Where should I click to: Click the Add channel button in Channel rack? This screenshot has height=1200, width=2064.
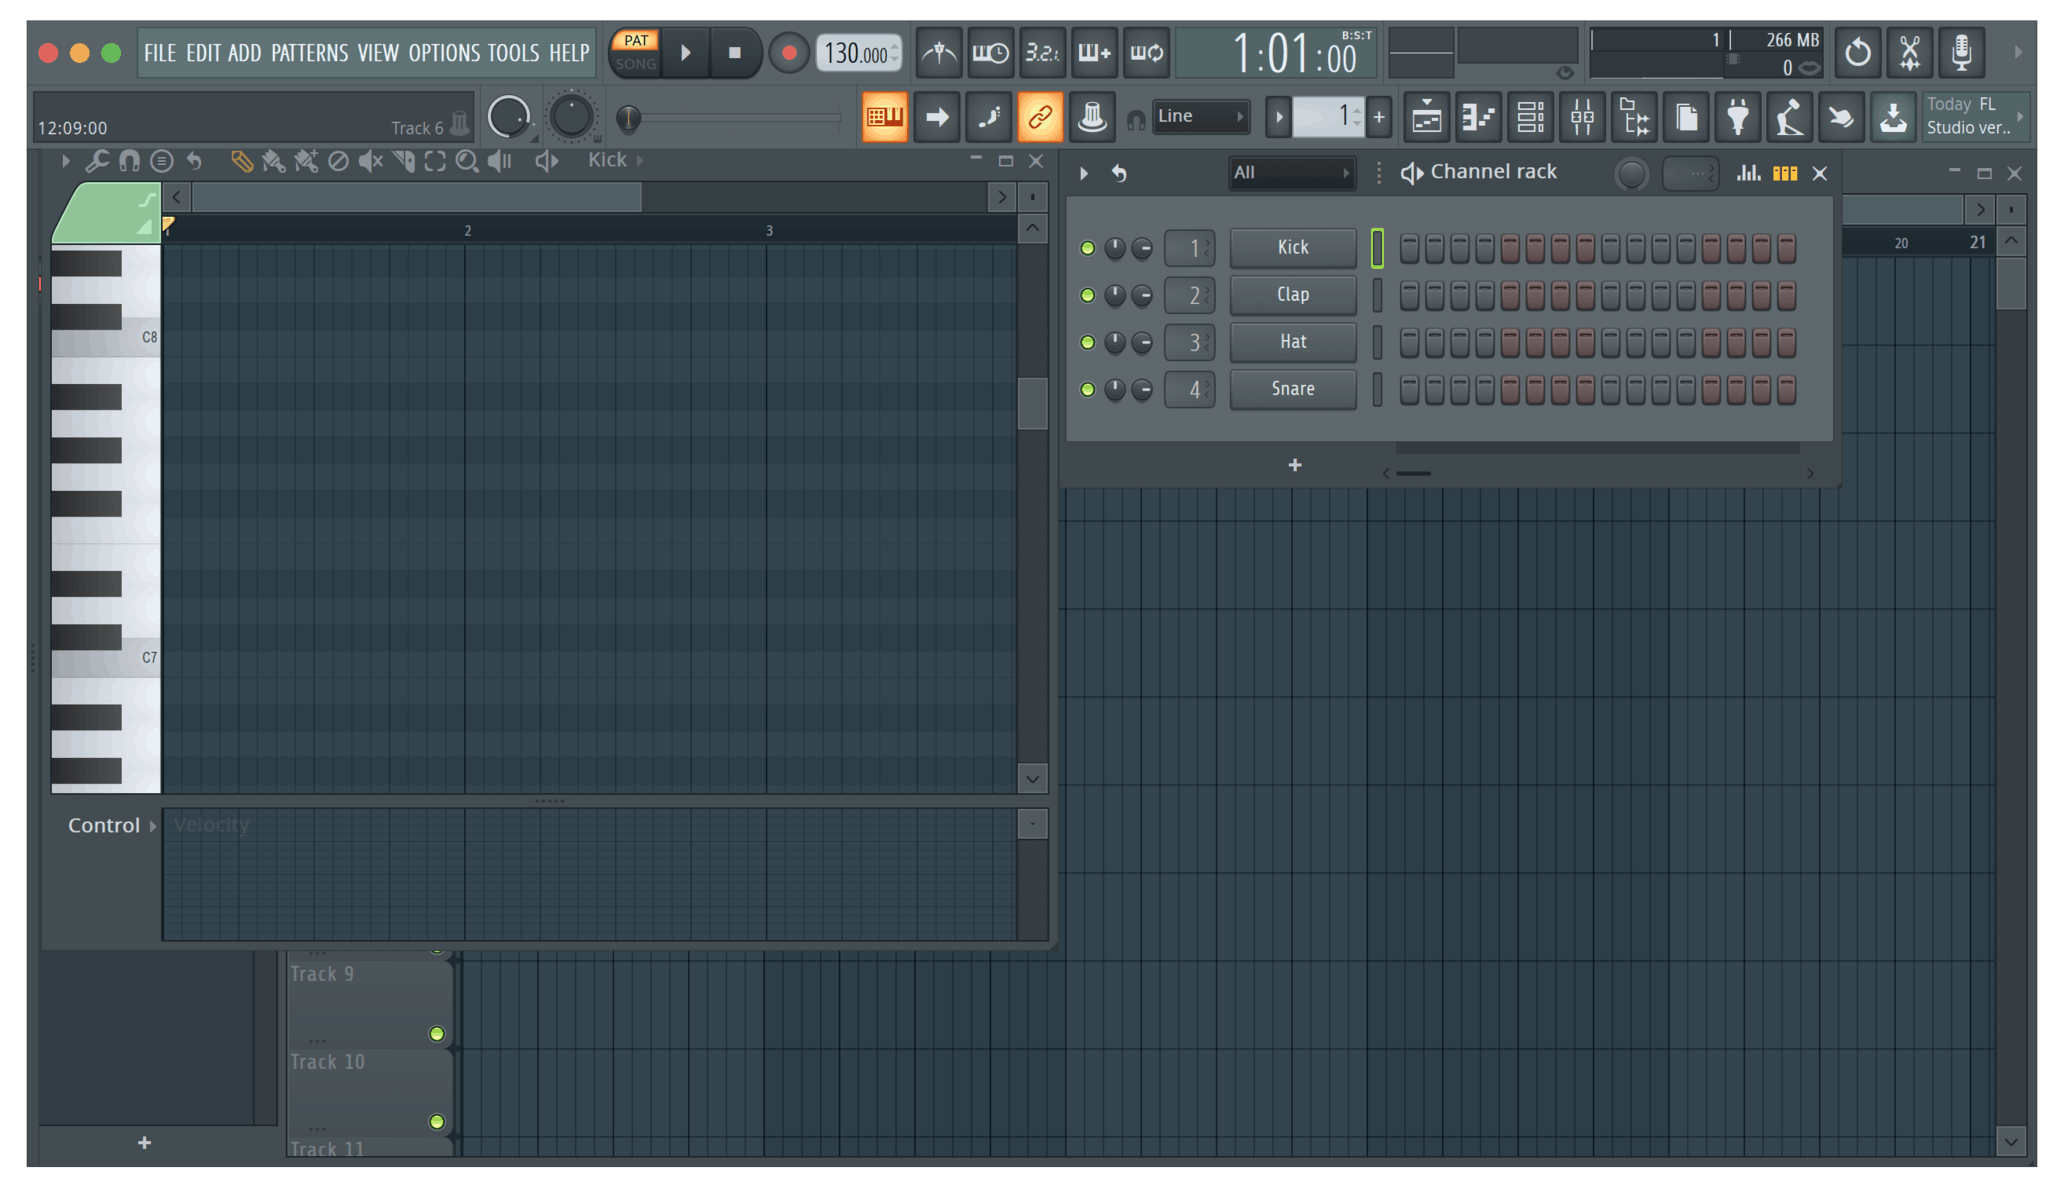pos(1293,464)
